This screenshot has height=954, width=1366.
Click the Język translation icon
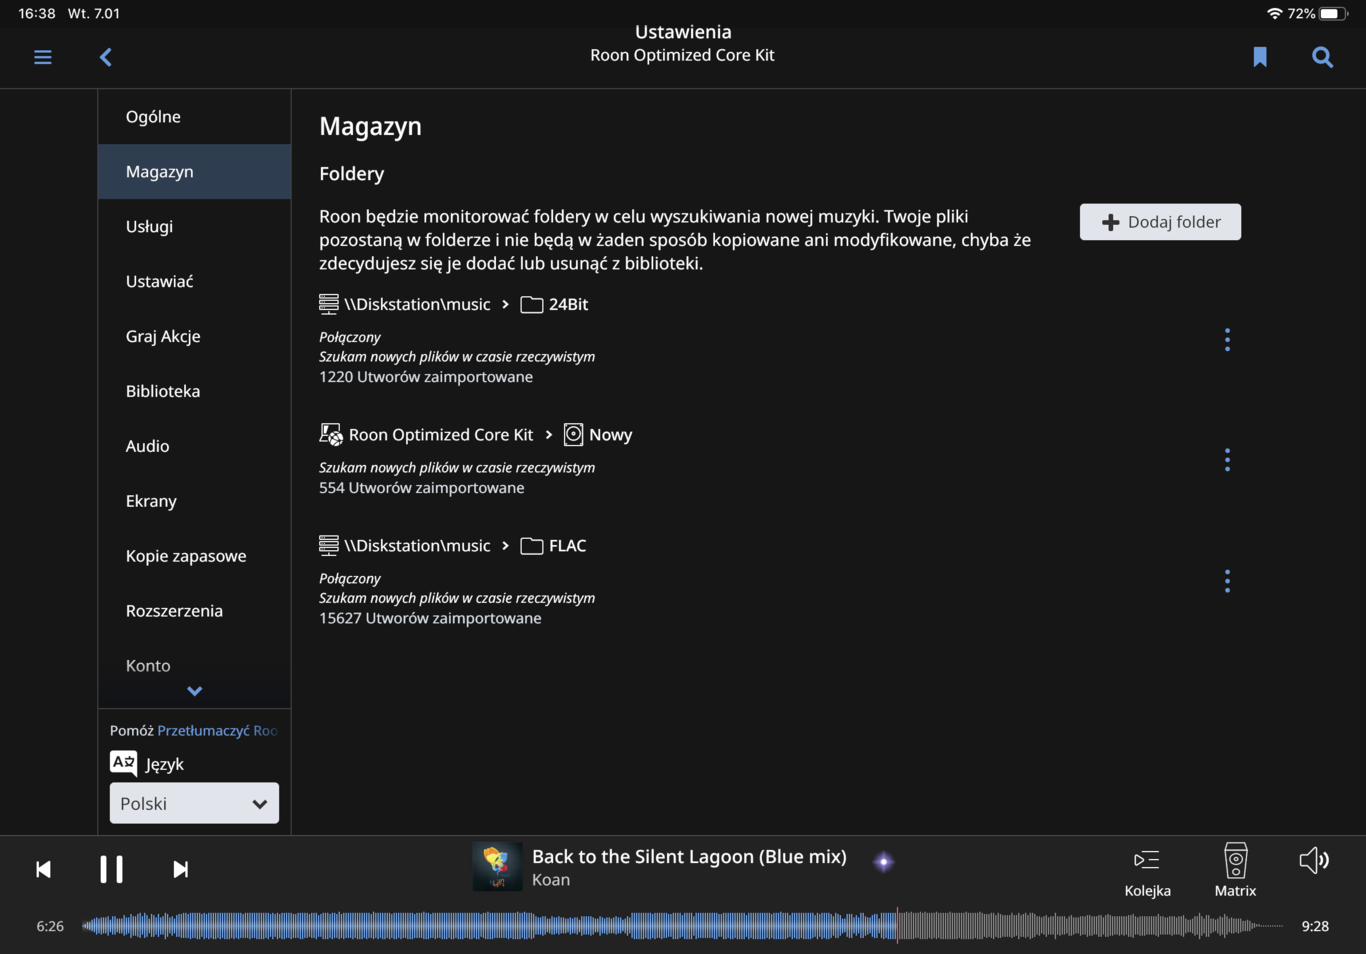tap(123, 764)
